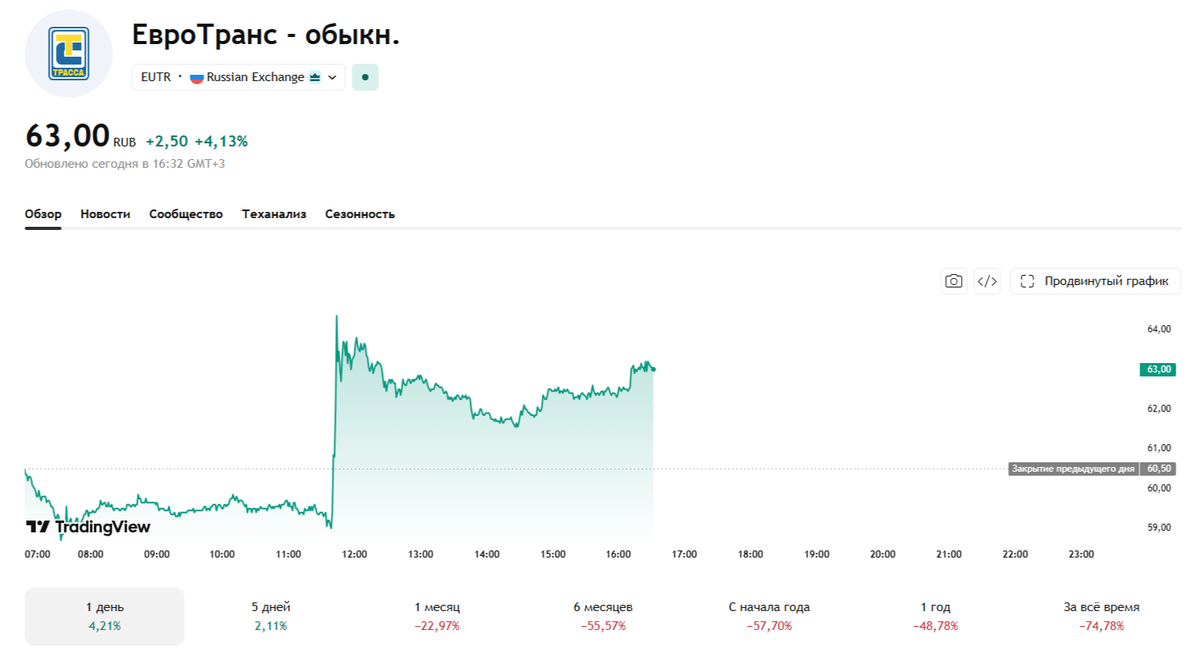Select the 5 дней time range
The width and height of the screenshot is (1200, 656).
pyautogui.click(x=271, y=616)
